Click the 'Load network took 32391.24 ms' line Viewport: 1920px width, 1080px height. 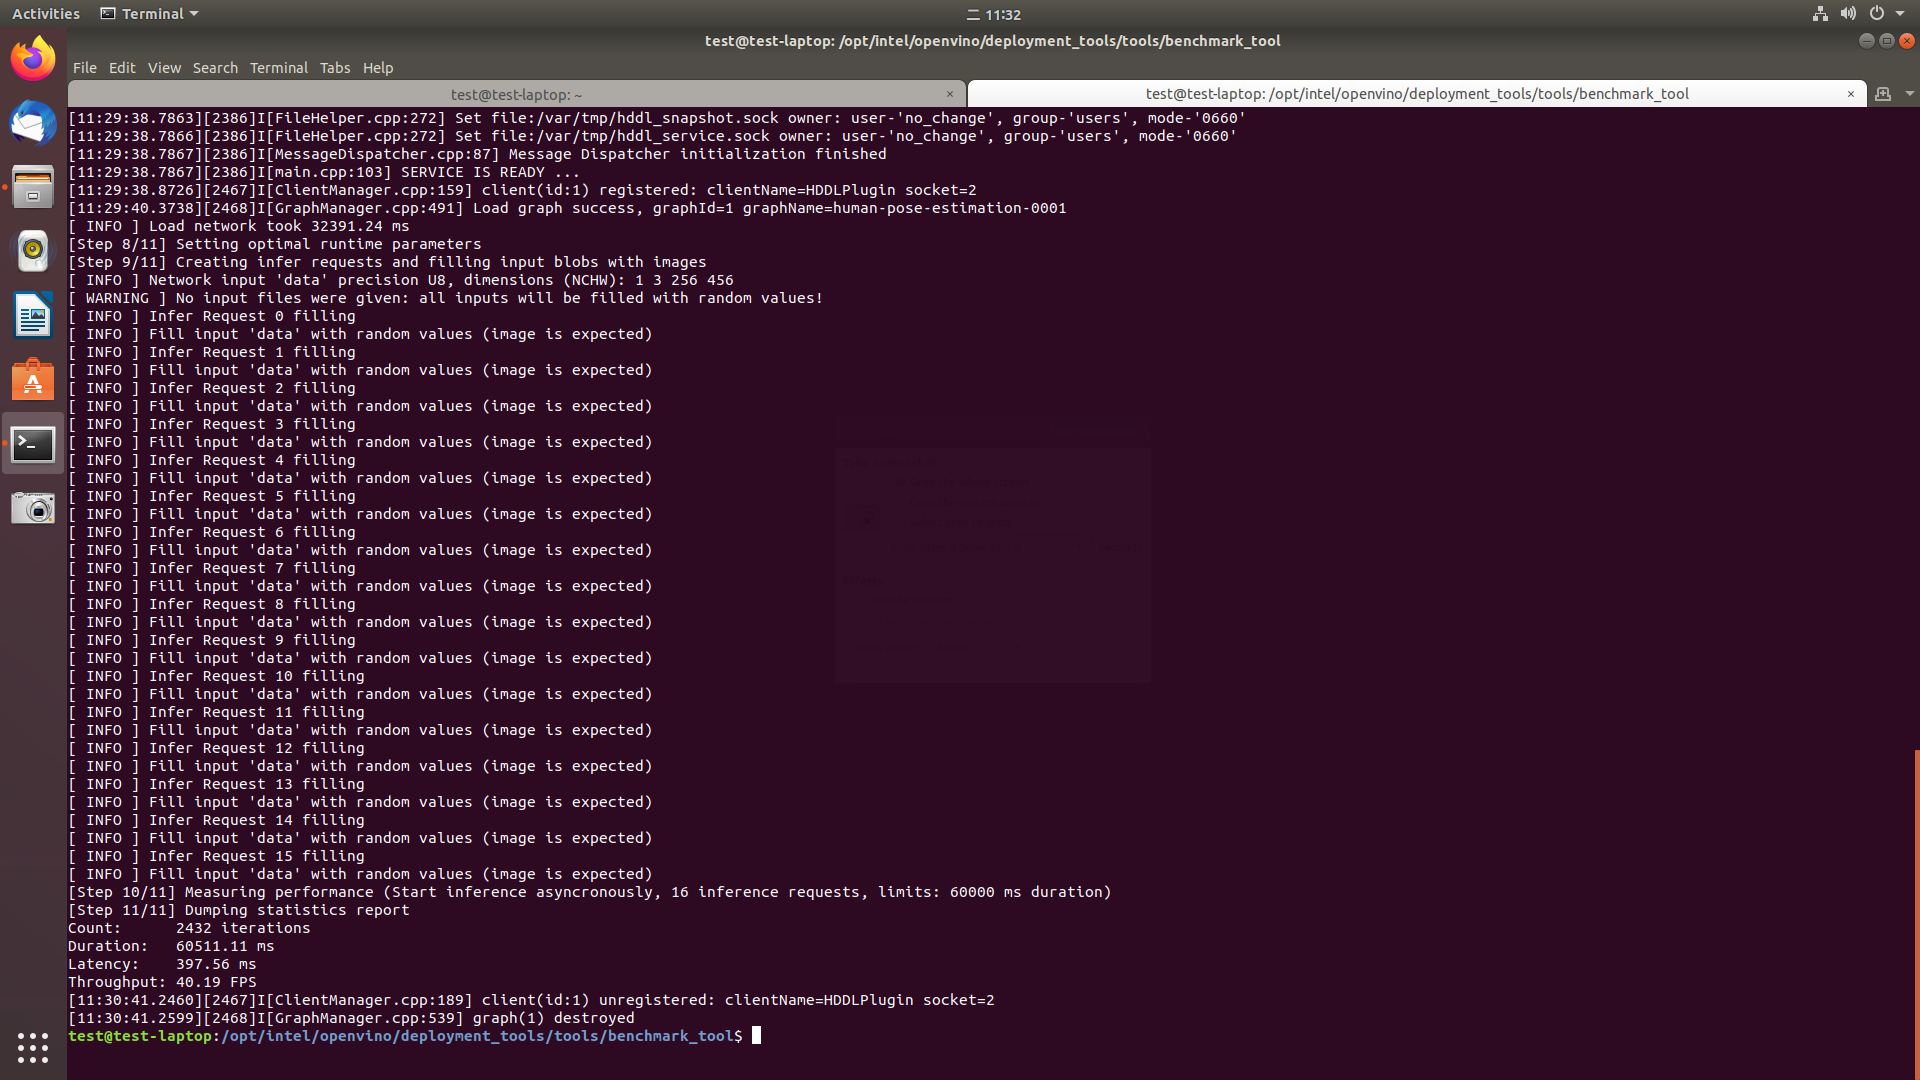tap(239, 226)
